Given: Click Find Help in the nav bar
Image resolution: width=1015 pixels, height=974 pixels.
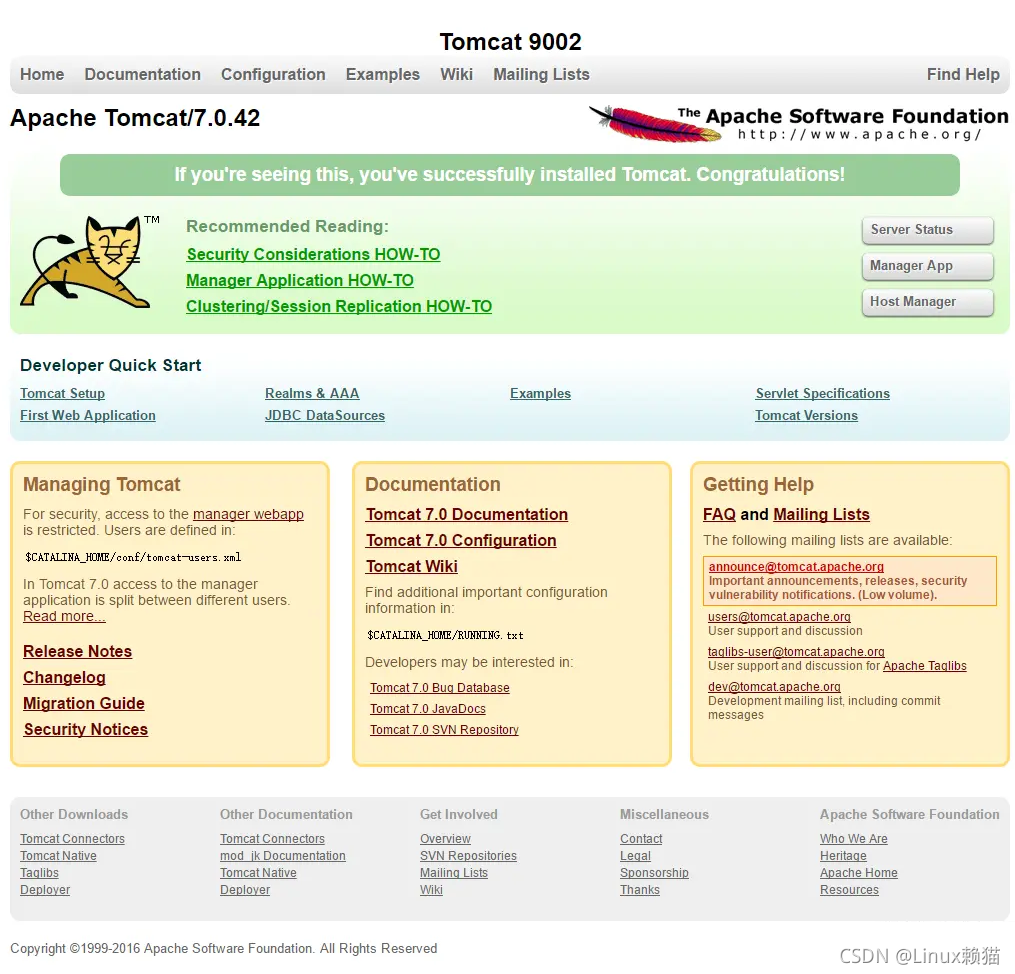Looking at the screenshot, I should pyautogui.click(x=963, y=74).
